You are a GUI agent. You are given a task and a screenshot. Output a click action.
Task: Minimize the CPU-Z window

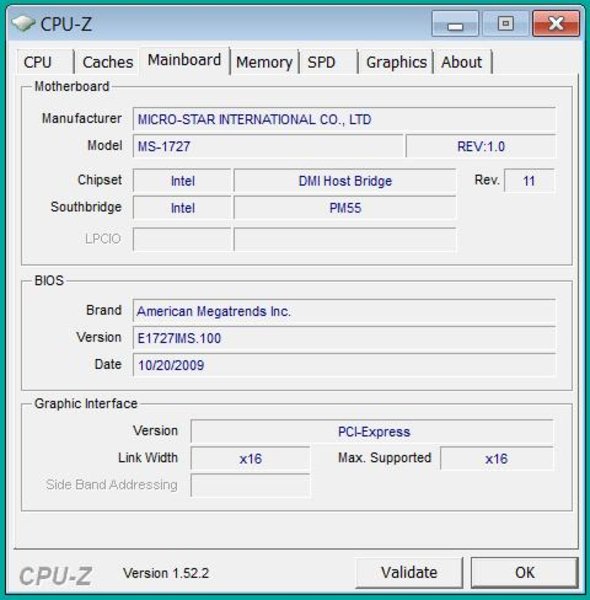coord(455,24)
